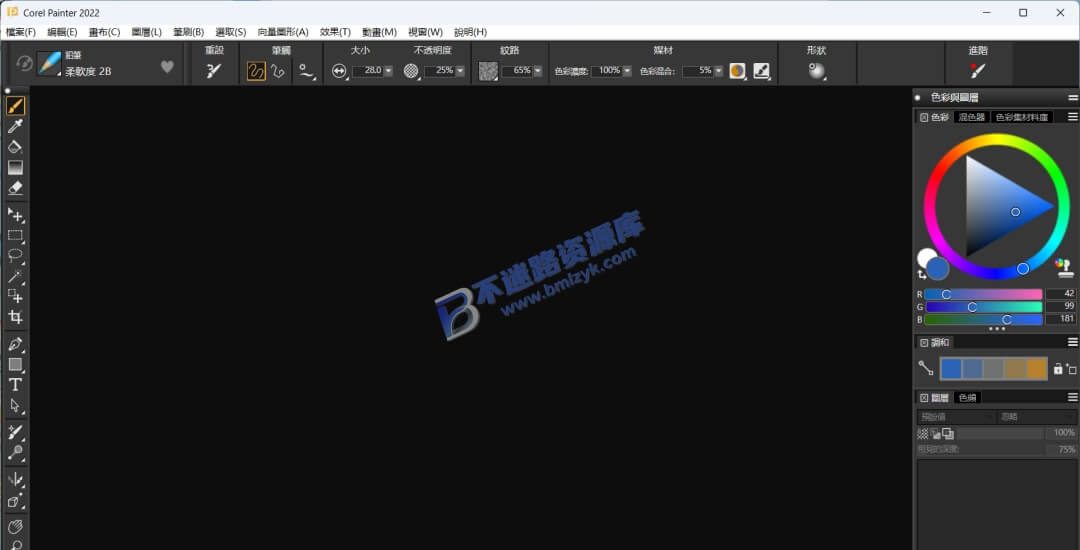Click the 重設 reset brush icon
The height and width of the screenshot is (550, 1080).
(214, 70)
